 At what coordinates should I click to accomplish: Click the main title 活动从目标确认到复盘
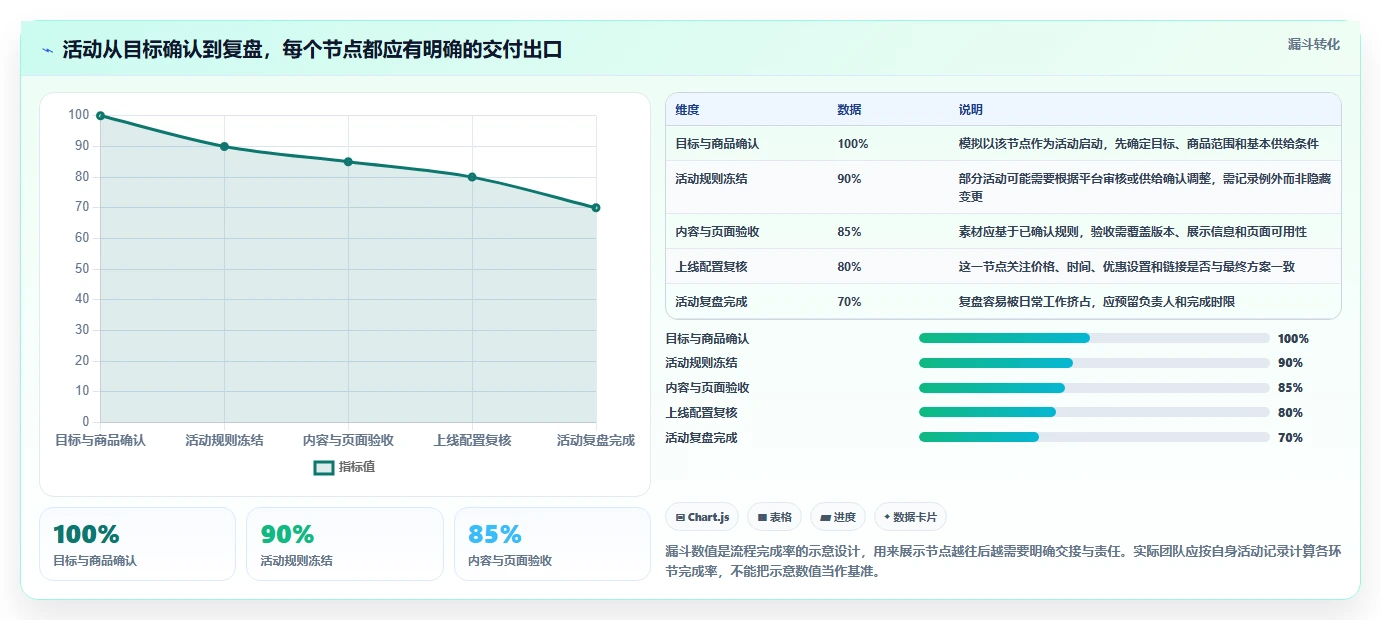tap(312, 50)
